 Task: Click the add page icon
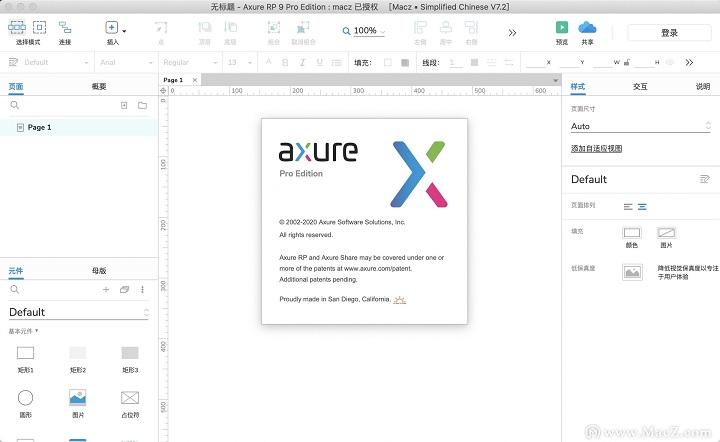tap(124, 105)
